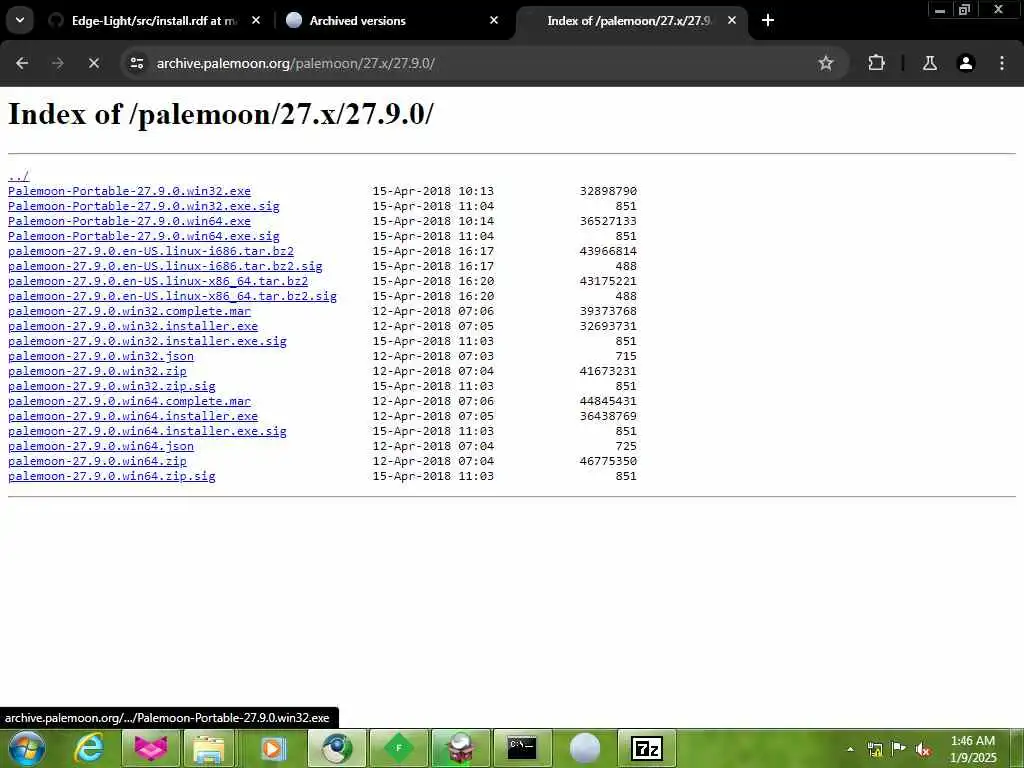Open the Extensions puzzle icon
The height and width of the screenshot is (768, 1024).
click(876, 63)
